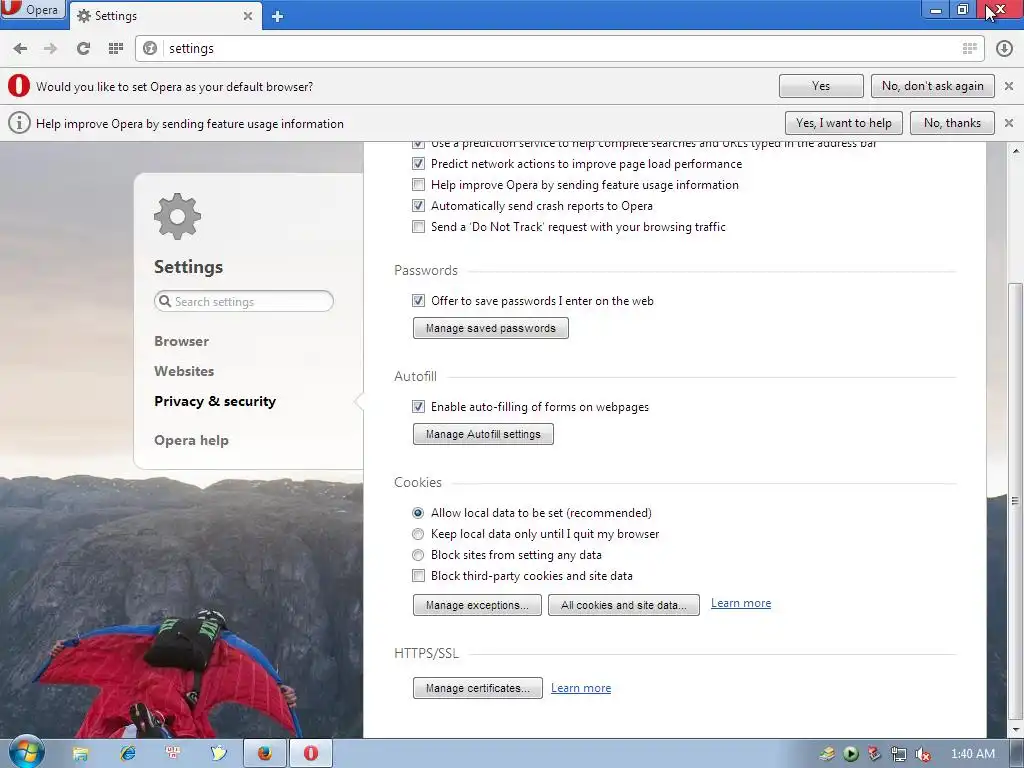1024x768 pixels.
Task: Toggle Enable auto-filling of forms checkbox
Action: pos(418,407)
